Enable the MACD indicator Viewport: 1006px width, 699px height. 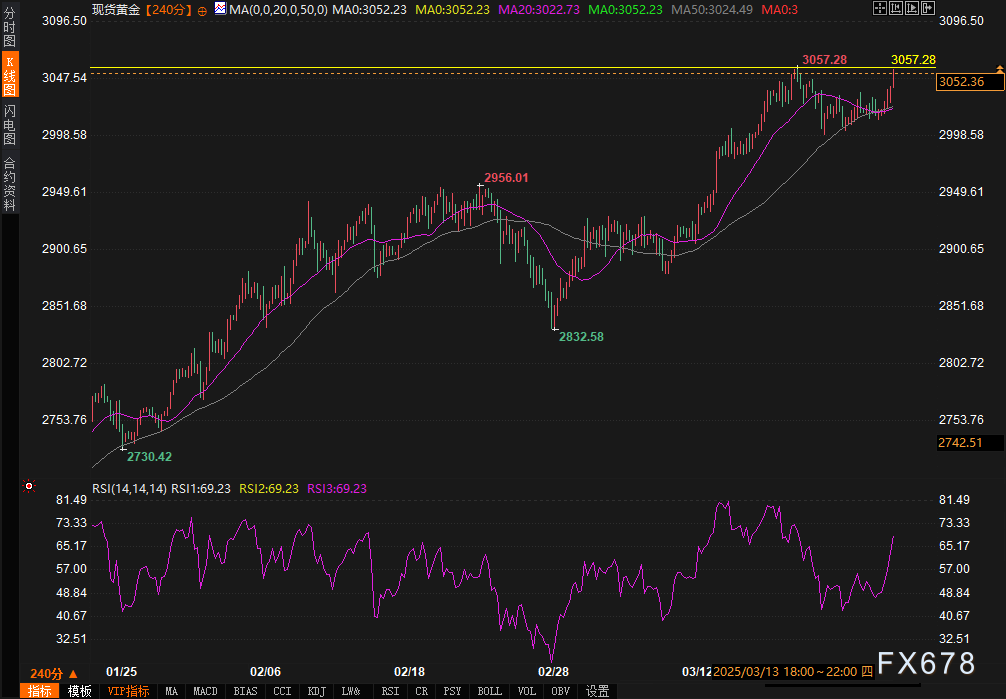(x=205, y=691)
